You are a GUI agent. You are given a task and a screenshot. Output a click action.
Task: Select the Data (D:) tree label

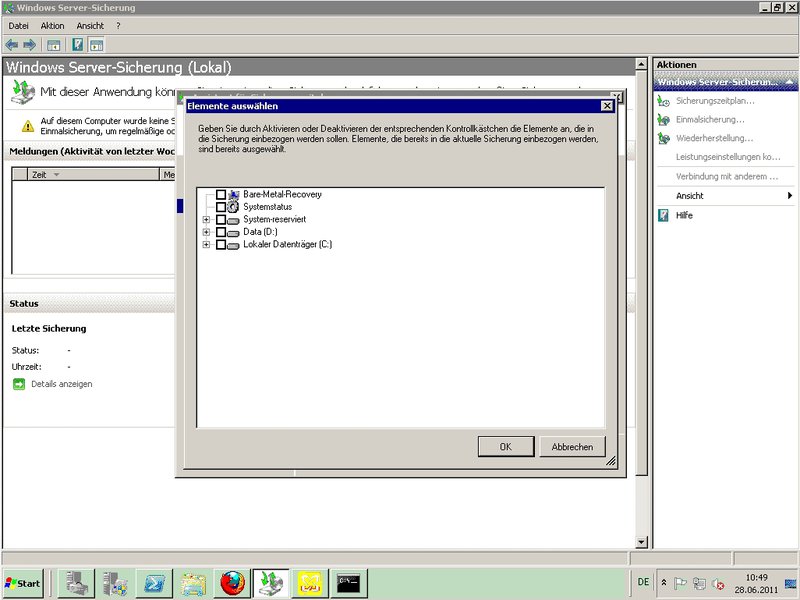pyautogui.click(x=260, y=232)
